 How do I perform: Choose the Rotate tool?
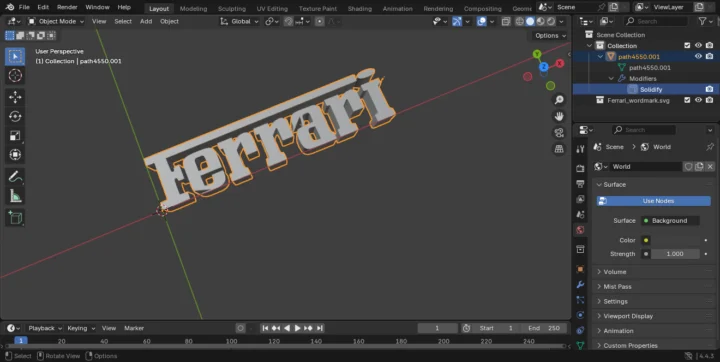coord(15,116)
